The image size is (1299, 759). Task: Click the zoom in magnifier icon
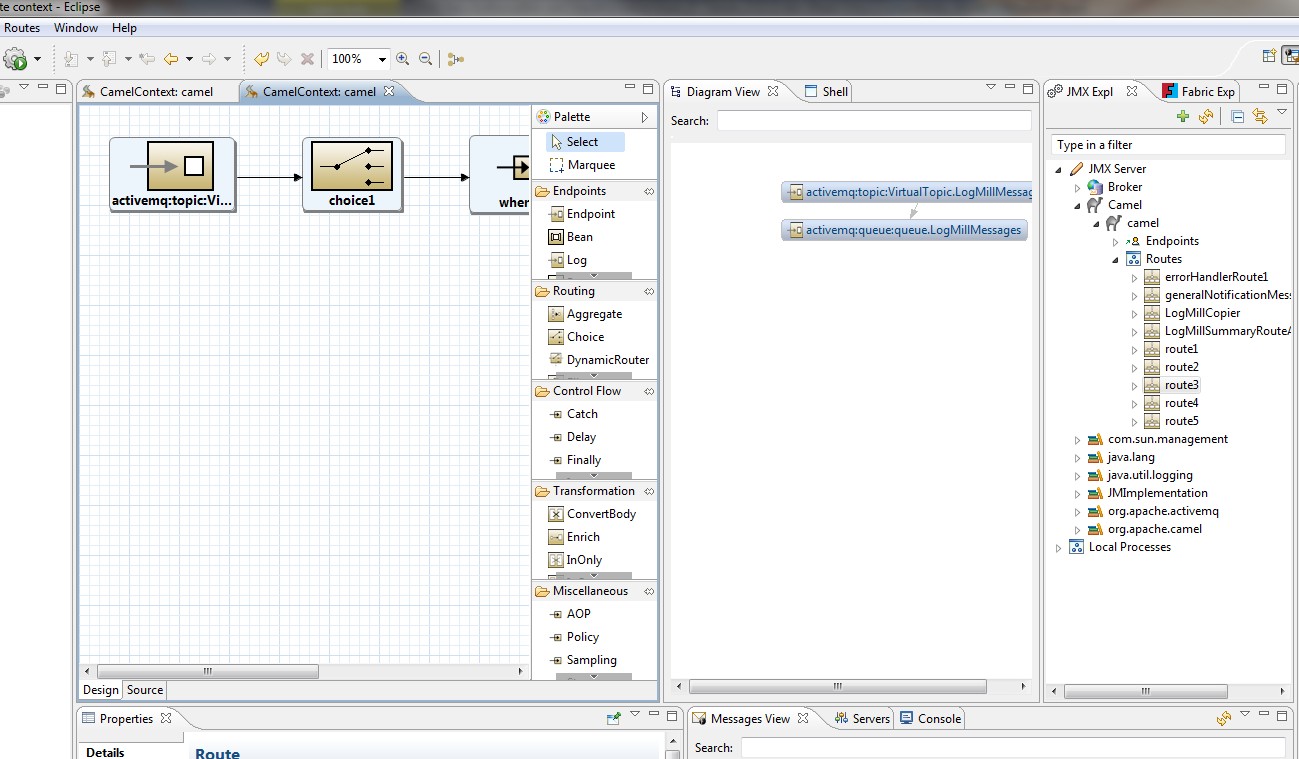pyautogui.click(x=403, y=59)
